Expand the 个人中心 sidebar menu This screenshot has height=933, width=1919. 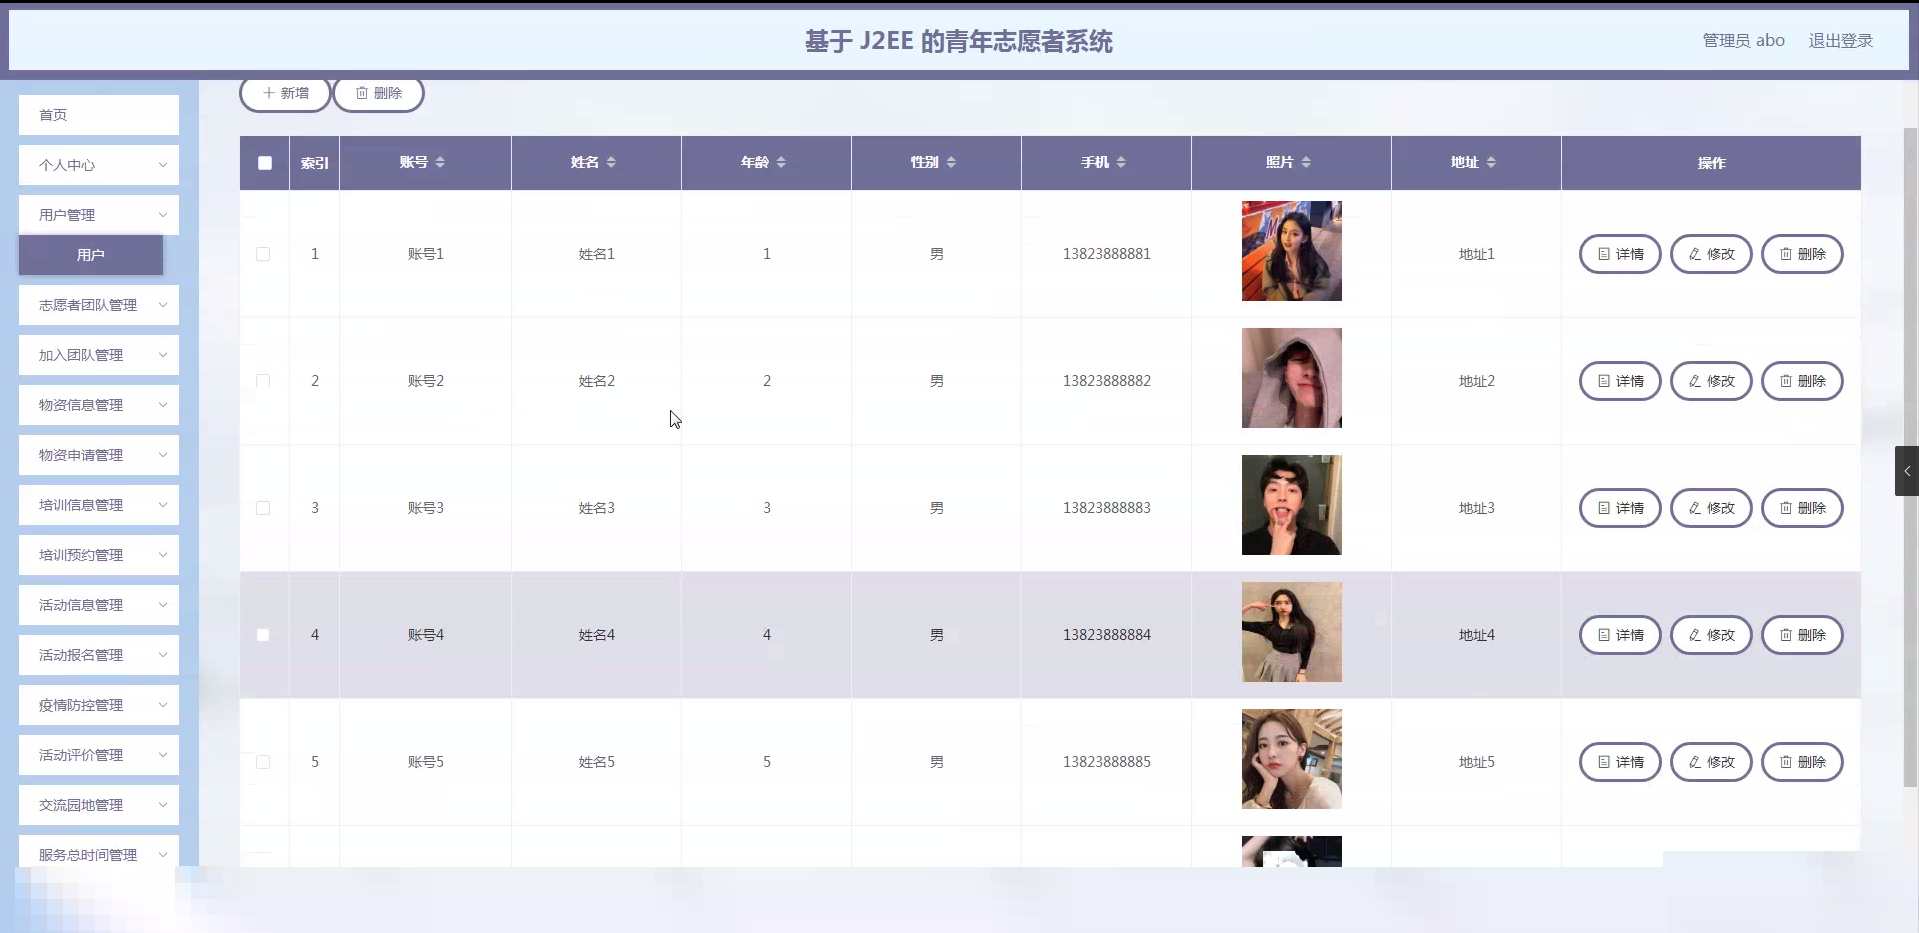[98, 164]
